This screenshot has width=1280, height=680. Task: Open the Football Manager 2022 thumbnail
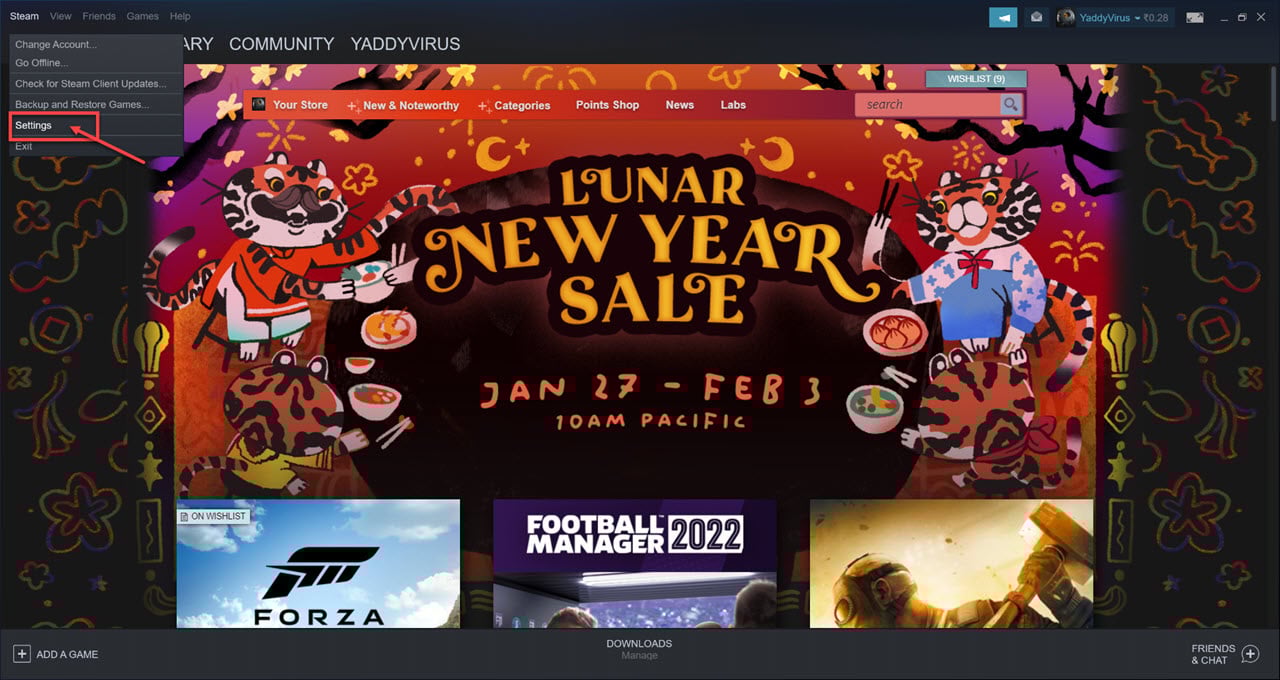click(x=635, y=564)
